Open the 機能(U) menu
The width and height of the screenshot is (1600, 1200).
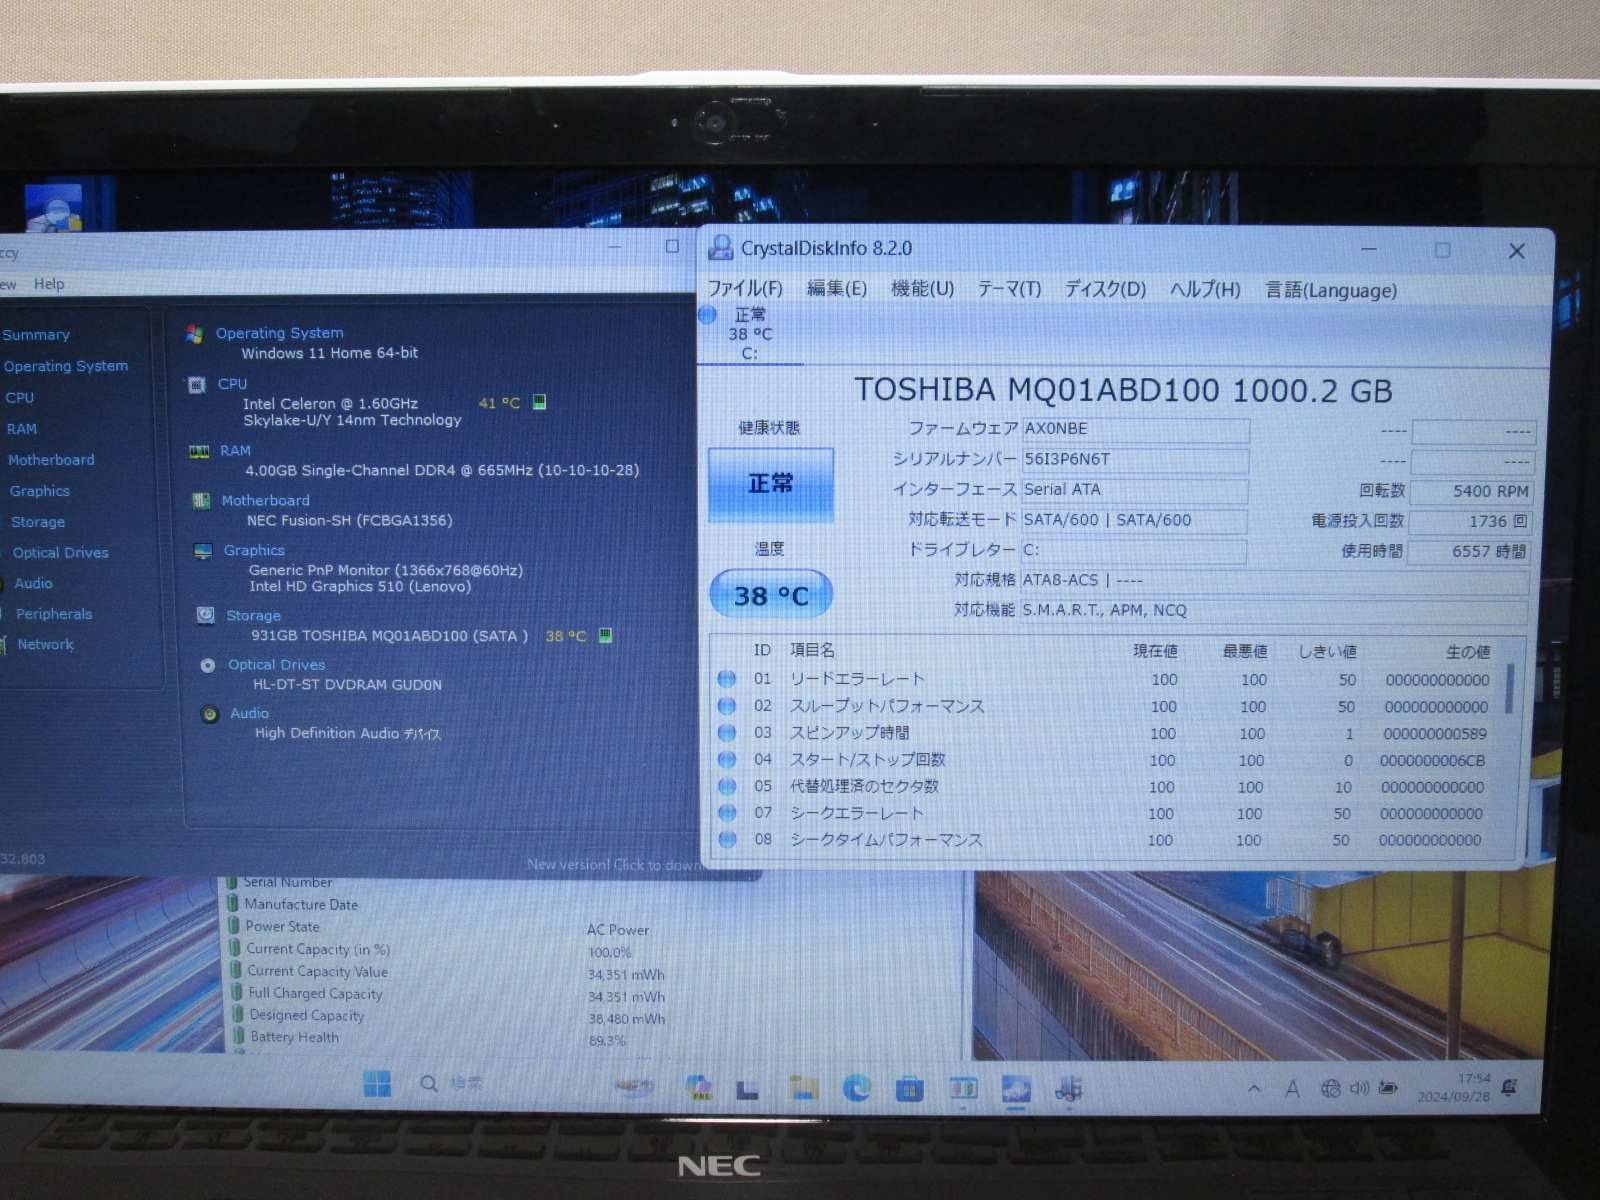[x=922, y=288]
